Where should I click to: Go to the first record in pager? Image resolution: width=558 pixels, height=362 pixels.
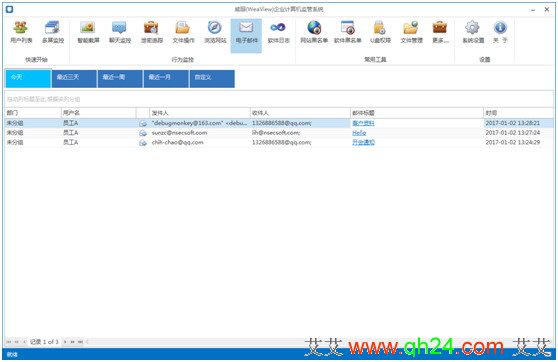point(9,342)
